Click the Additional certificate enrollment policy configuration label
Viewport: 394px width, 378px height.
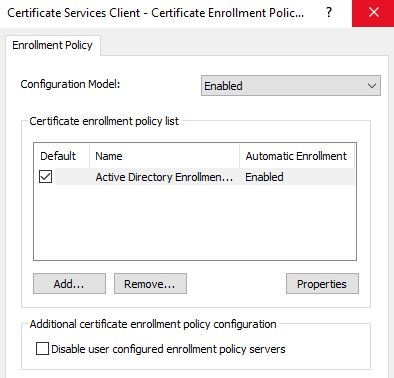click(x=153, y=324)
